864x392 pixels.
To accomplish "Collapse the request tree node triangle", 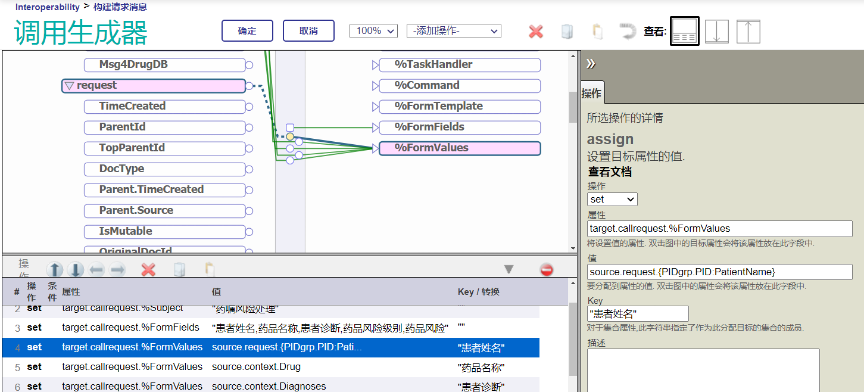I will 69,85.
